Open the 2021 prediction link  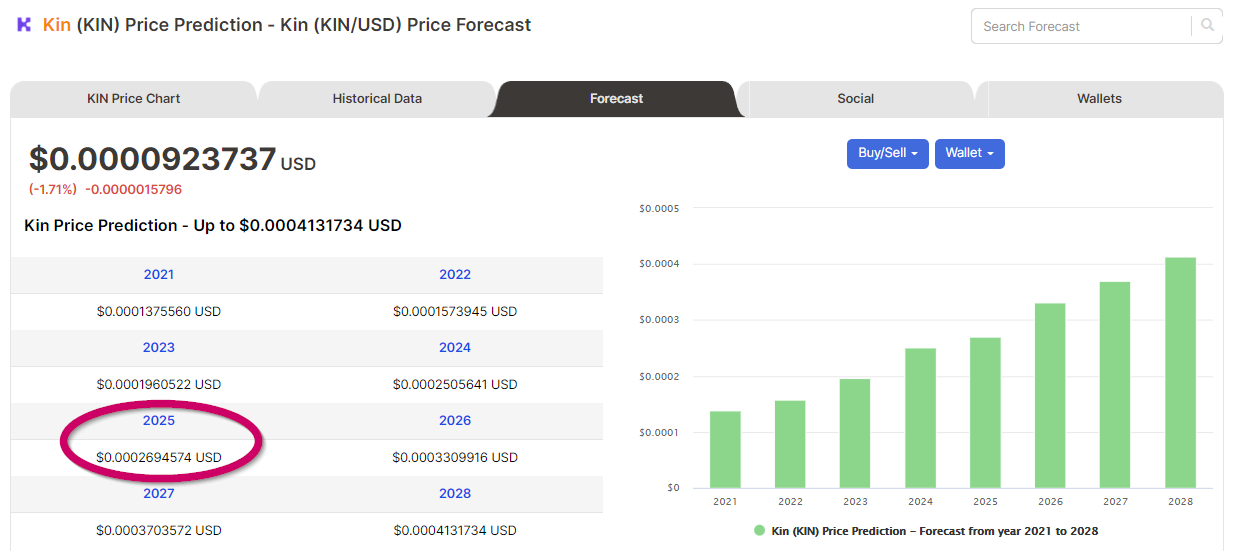tap(159, 274)
